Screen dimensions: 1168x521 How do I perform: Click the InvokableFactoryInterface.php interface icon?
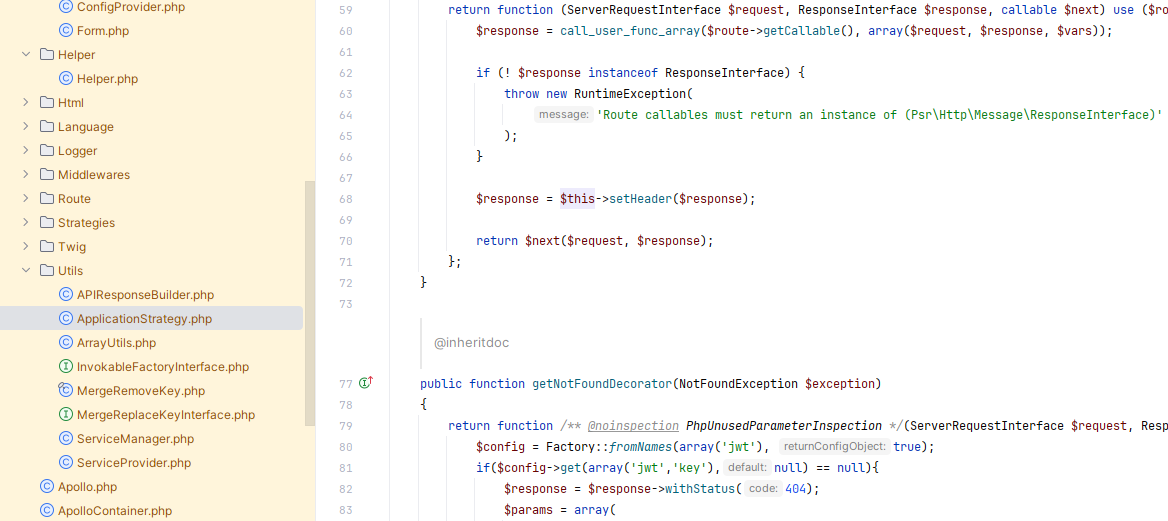tap(66, 367)
